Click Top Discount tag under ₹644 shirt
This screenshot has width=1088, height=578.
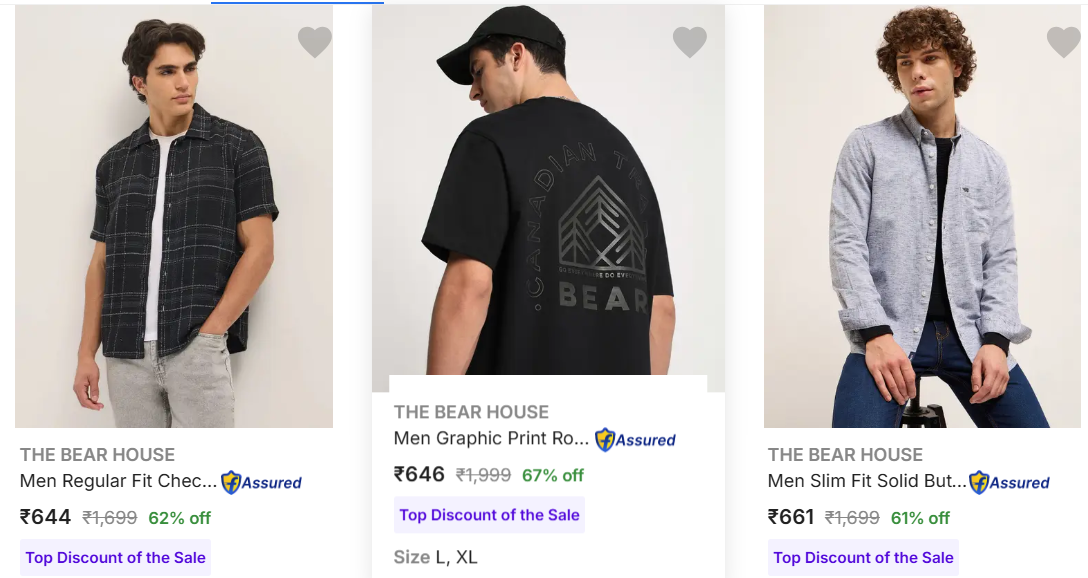tap(116, 558)
